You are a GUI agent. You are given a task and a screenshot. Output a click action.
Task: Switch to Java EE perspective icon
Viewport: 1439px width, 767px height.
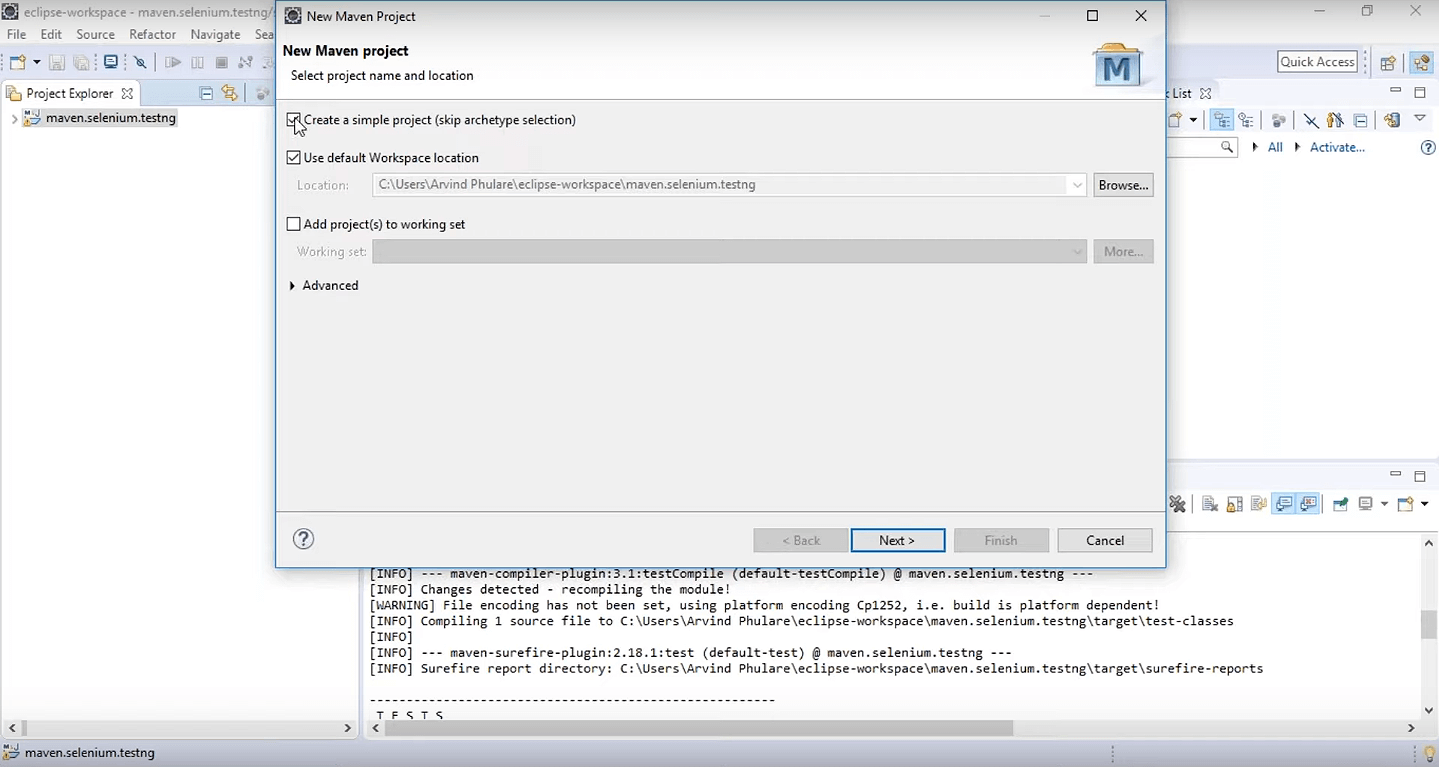click(1422, 62)
